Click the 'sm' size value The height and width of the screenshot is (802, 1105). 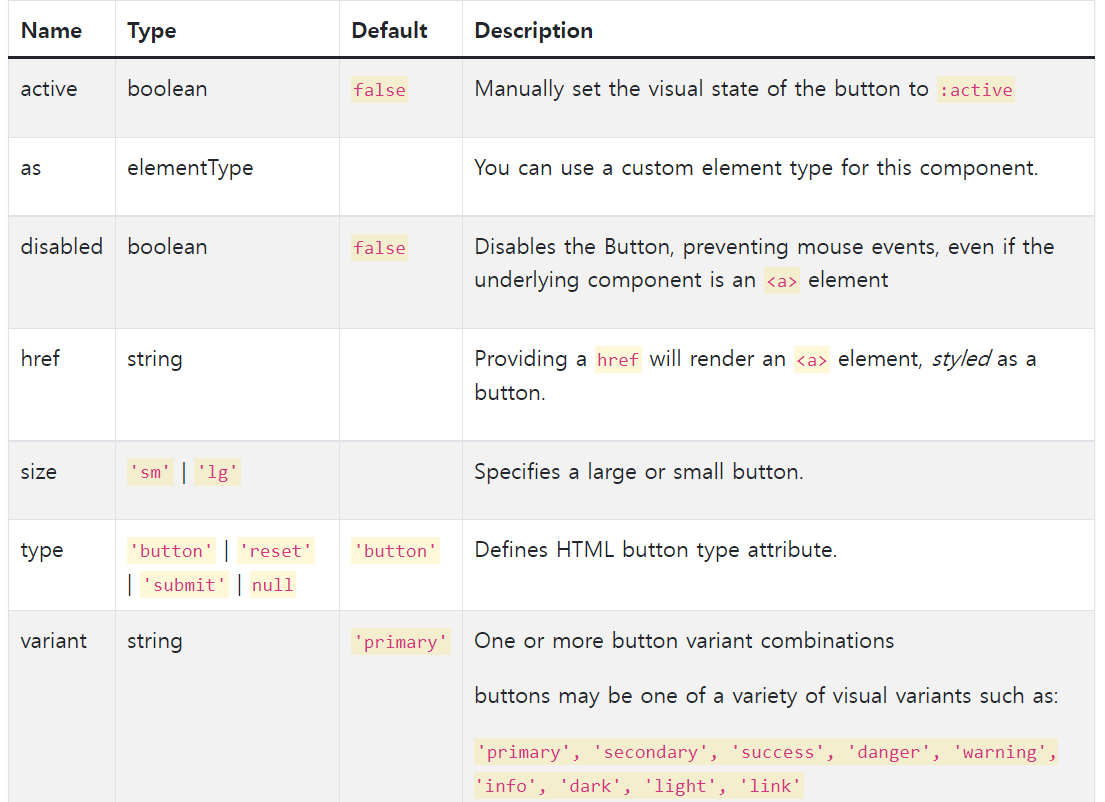(x=150, y=472)
